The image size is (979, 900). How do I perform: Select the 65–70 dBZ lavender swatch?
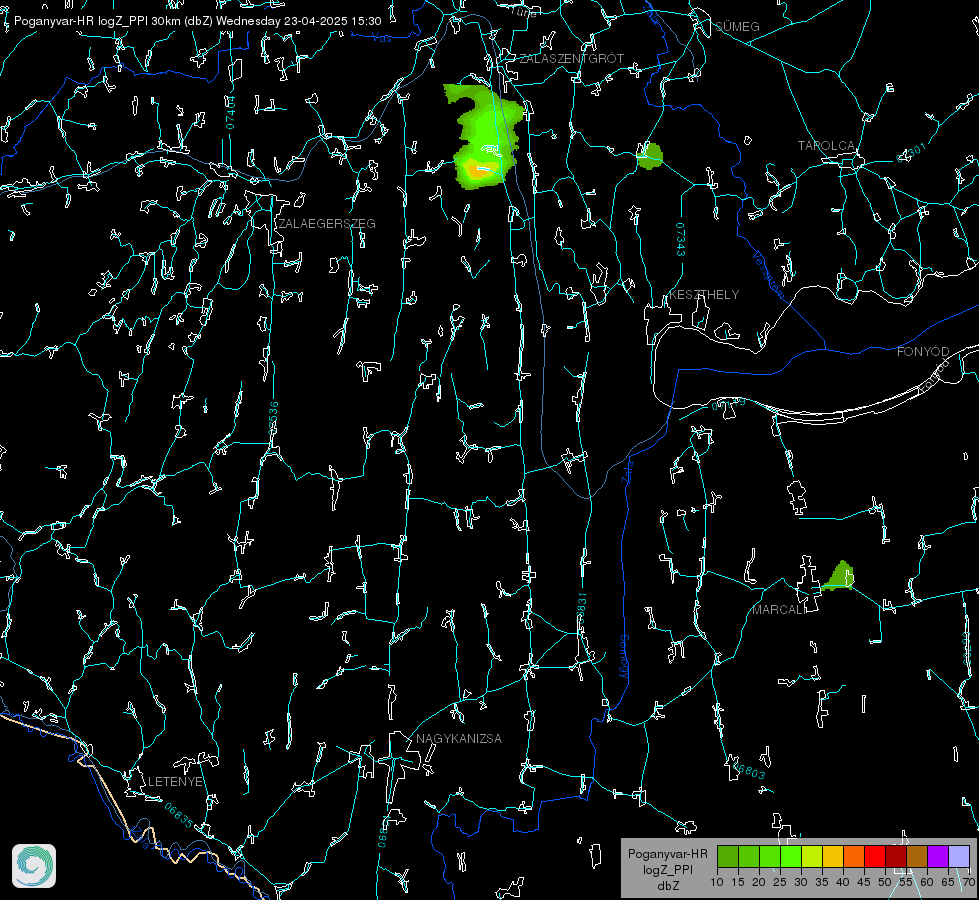click(x=959, y=856)
